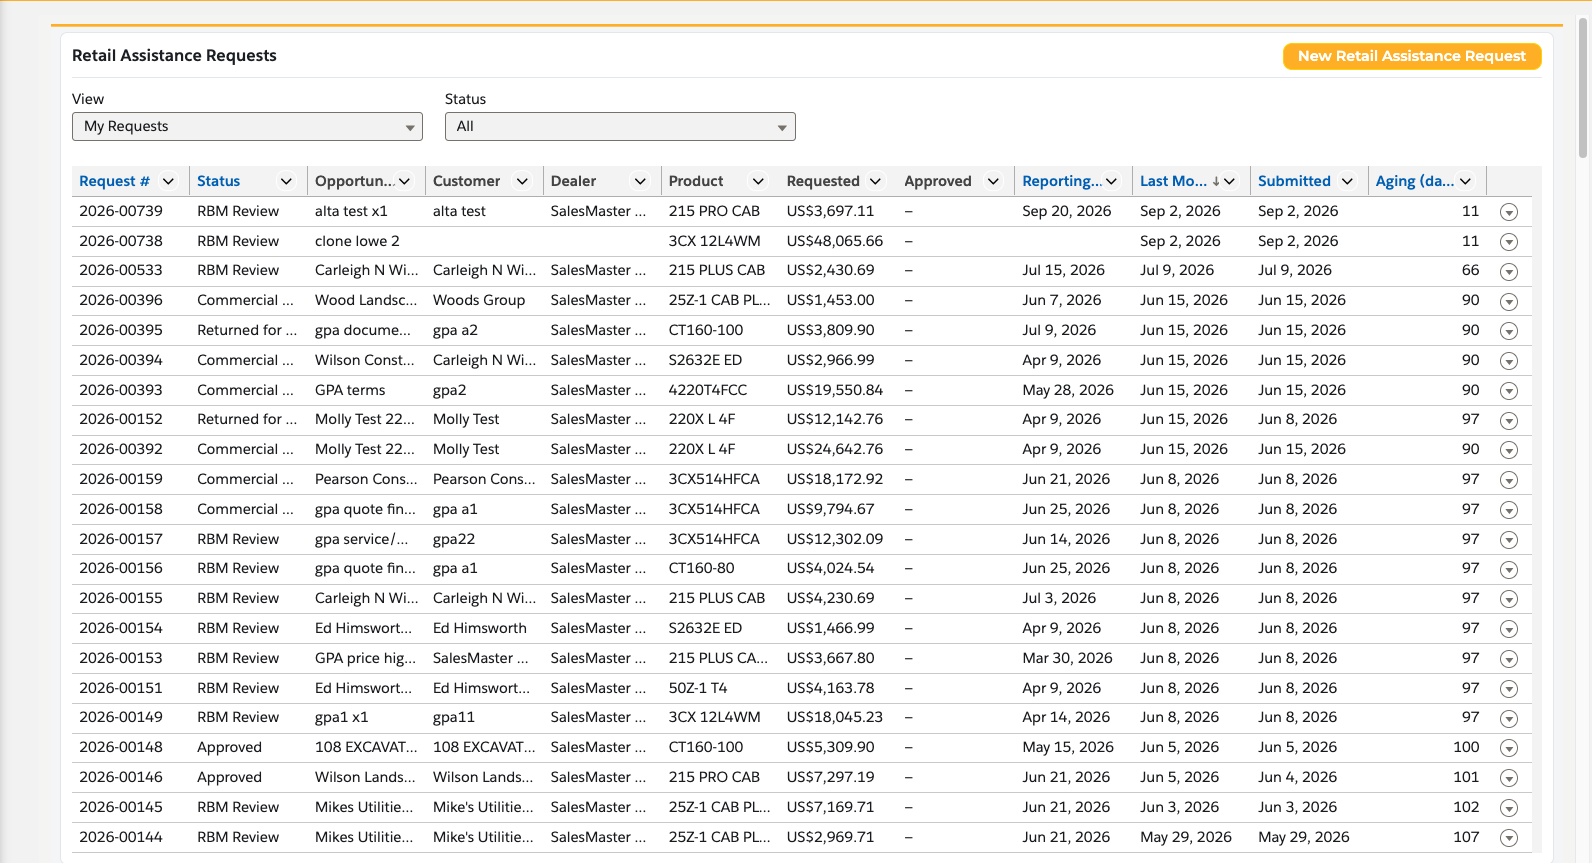Expand Product column menu chevron
Screen dimensions: 1592x863
758,181
